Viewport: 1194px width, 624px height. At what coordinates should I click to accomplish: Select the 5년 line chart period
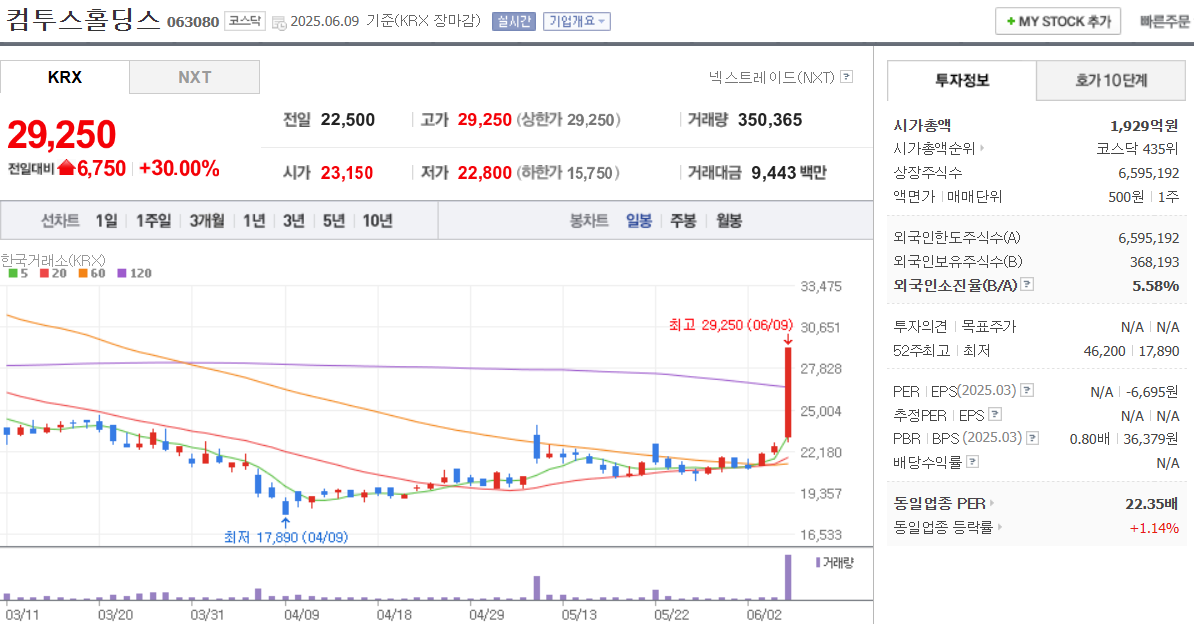pyautogui.click(x=334, y=221)
